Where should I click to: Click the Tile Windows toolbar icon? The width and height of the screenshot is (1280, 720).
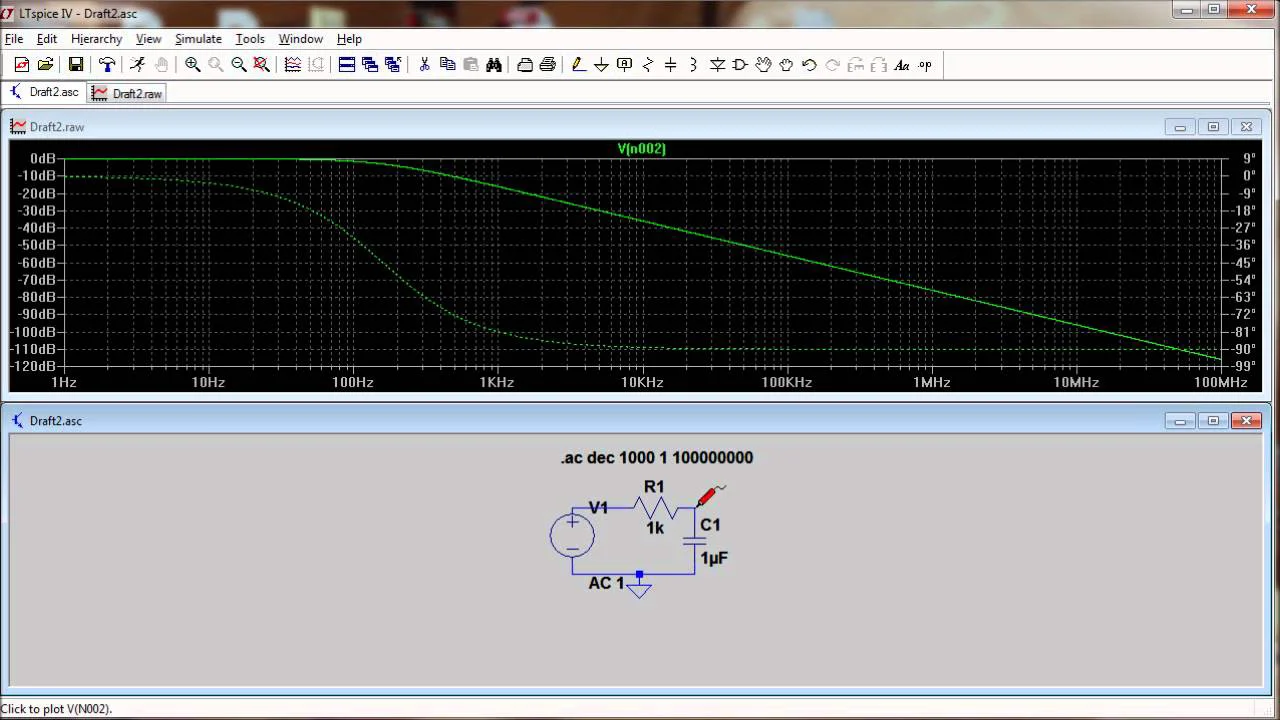point(347,65)
